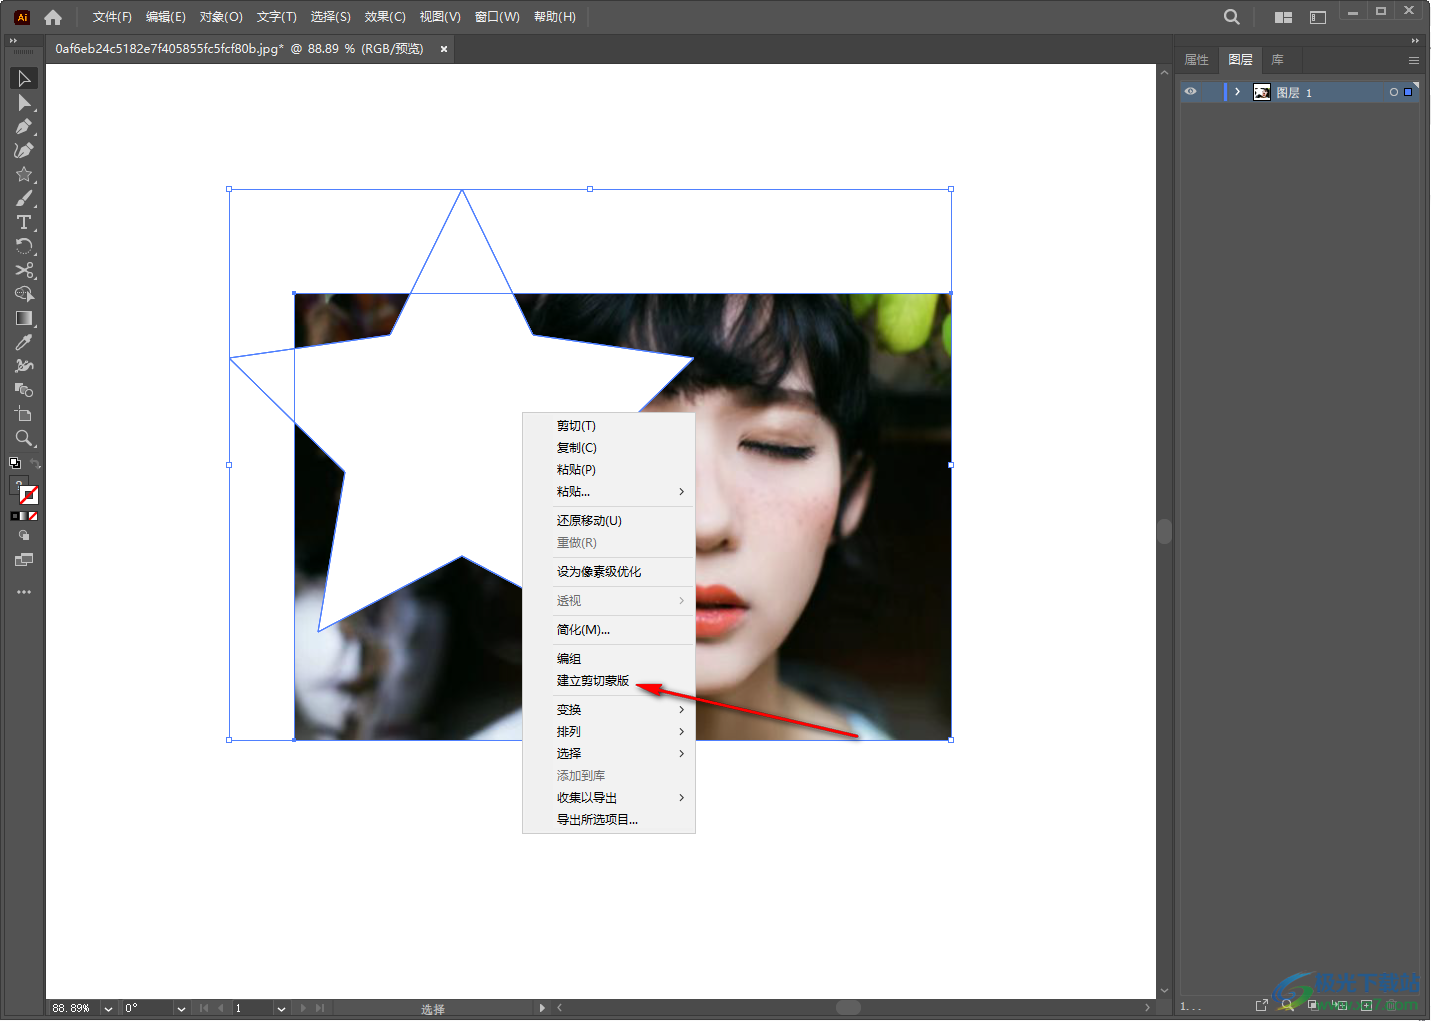Set fill to None button
1431x1021 pixels.
coord(33,516)
